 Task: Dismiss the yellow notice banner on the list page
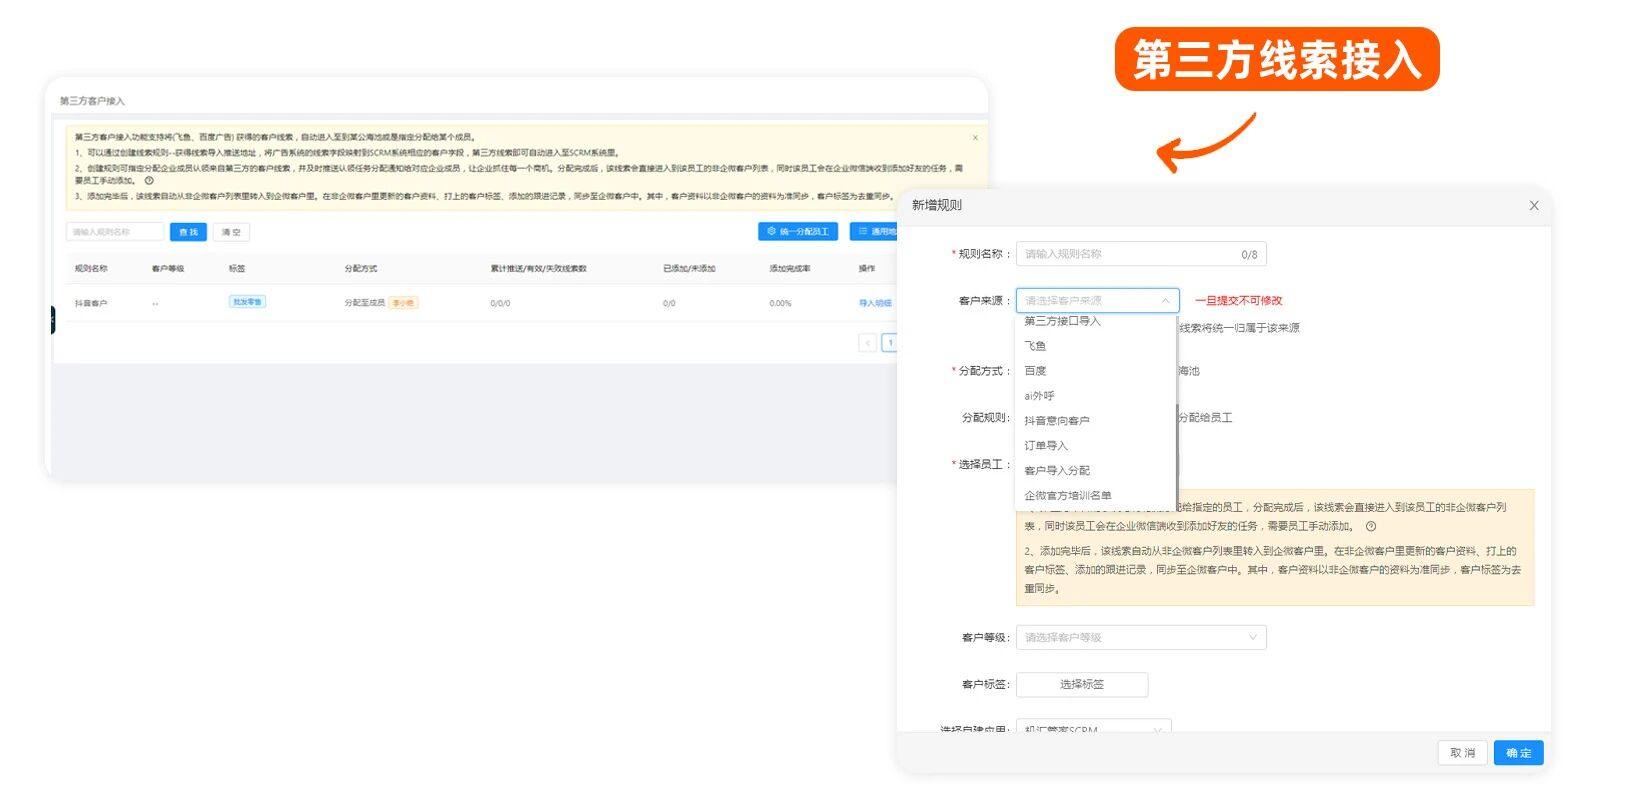coord(975,138)
